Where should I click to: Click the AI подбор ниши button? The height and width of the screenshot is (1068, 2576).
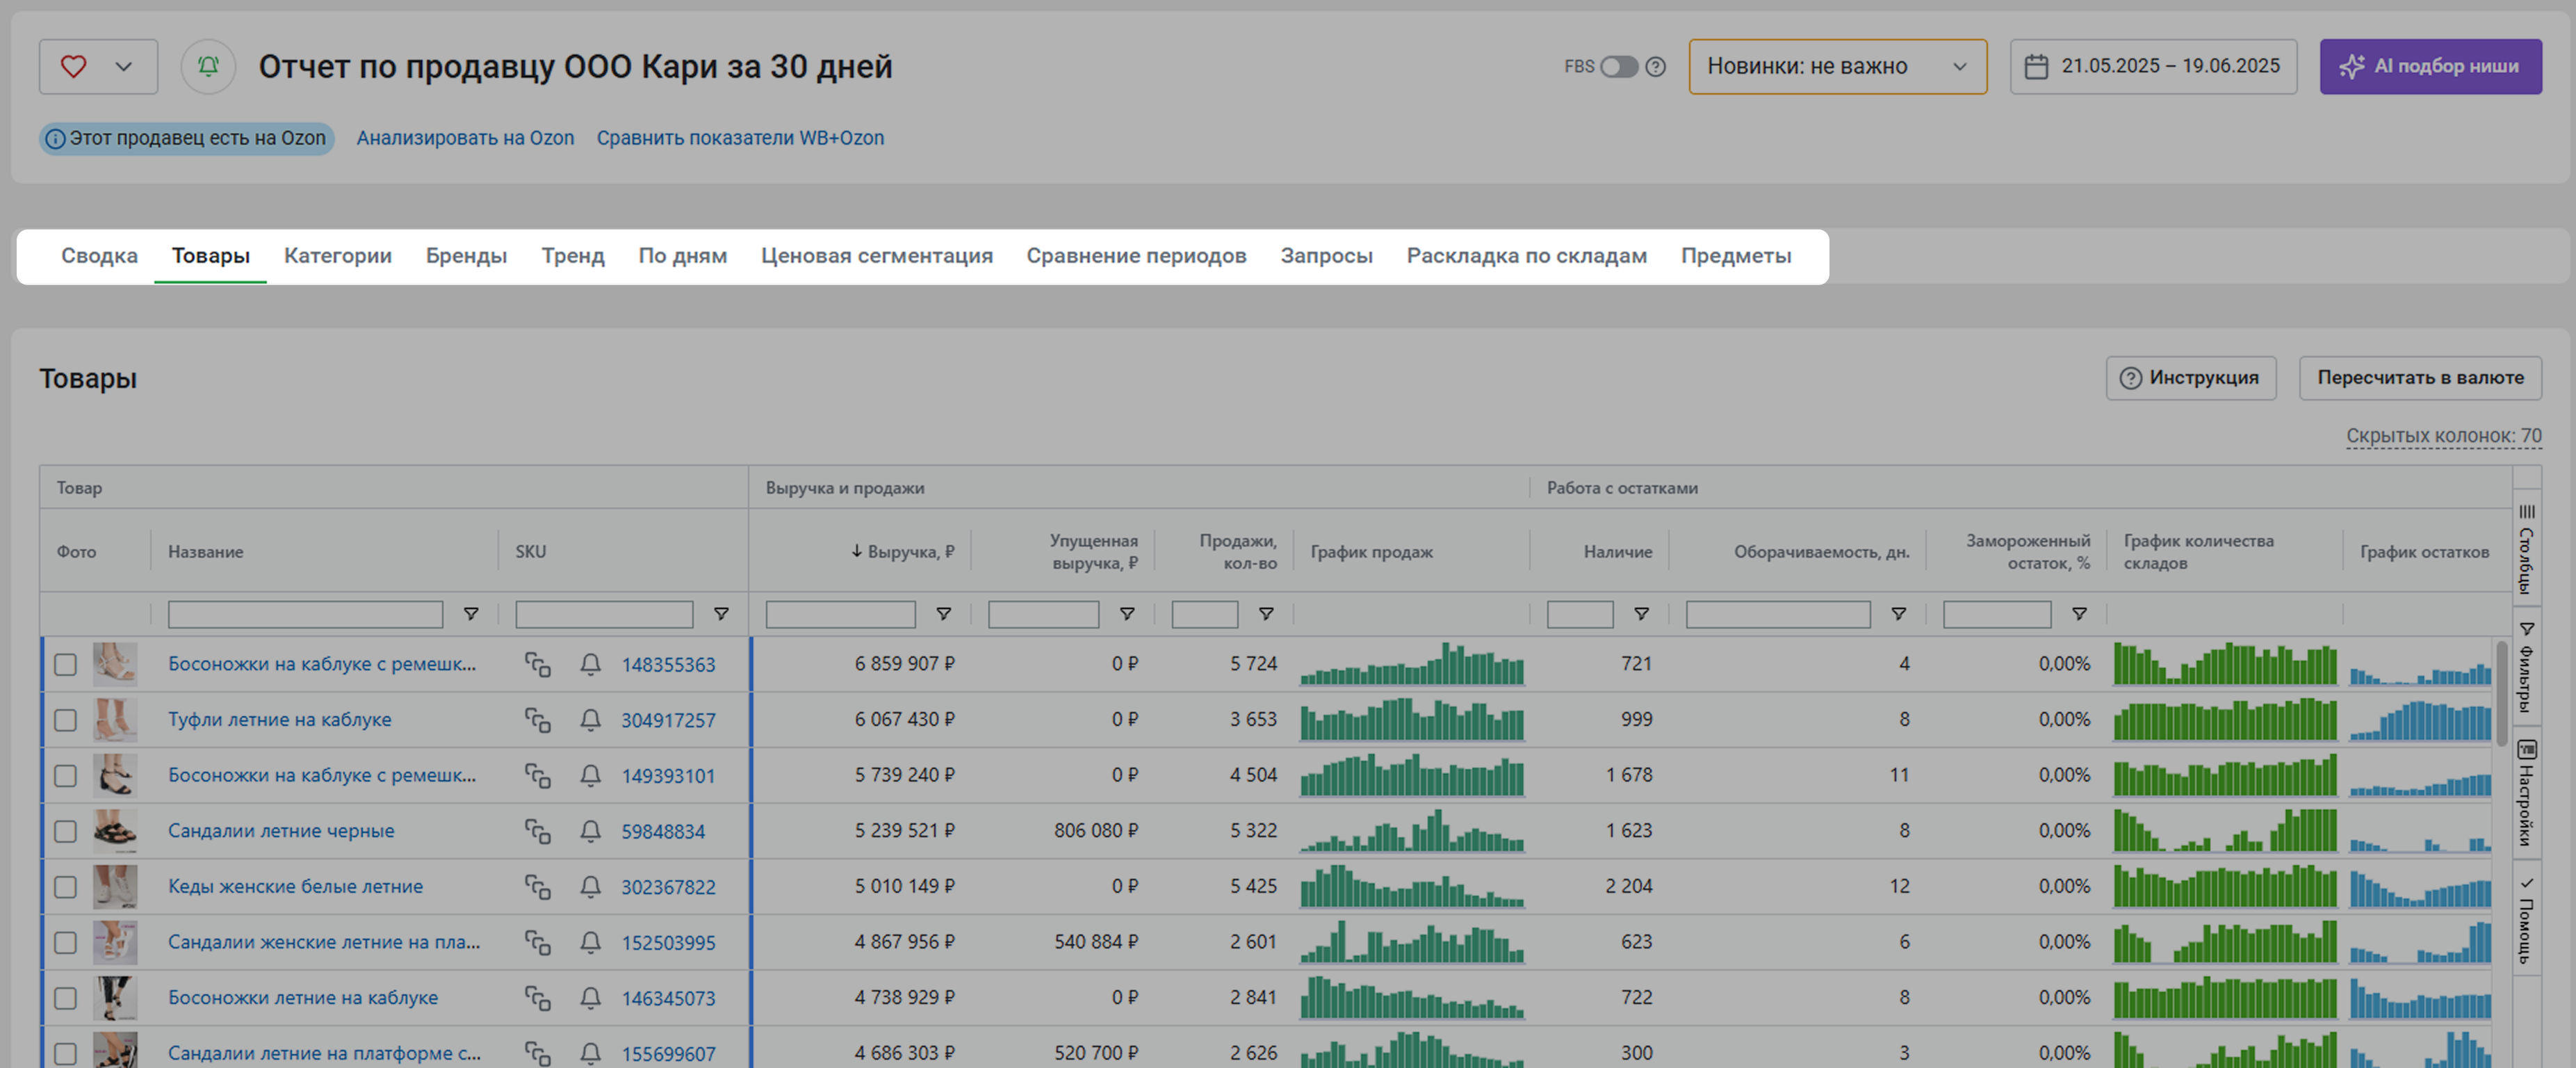[x=2430, y=66]
